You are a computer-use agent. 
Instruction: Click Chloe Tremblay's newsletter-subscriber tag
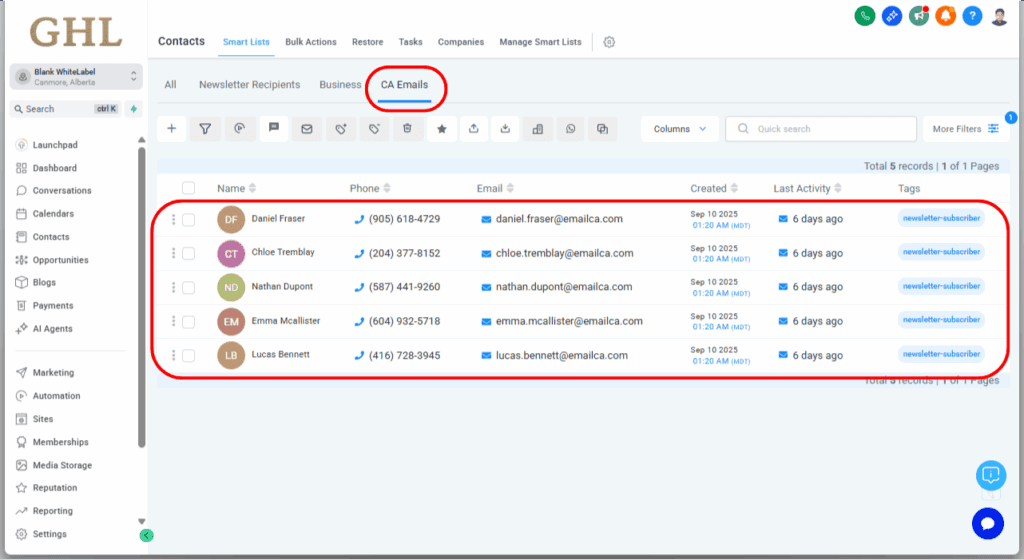(x=941, y=252)
